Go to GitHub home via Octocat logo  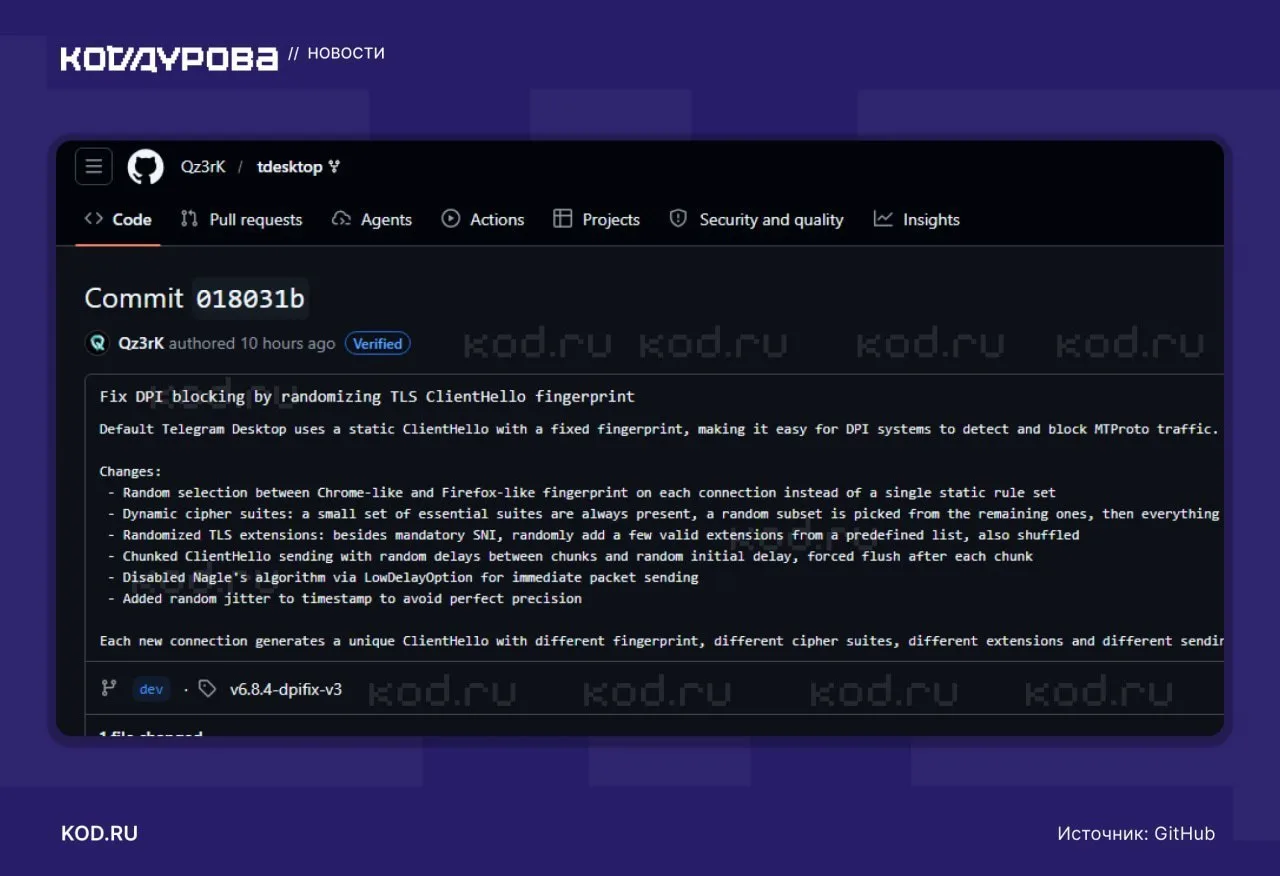pos(145,167)
